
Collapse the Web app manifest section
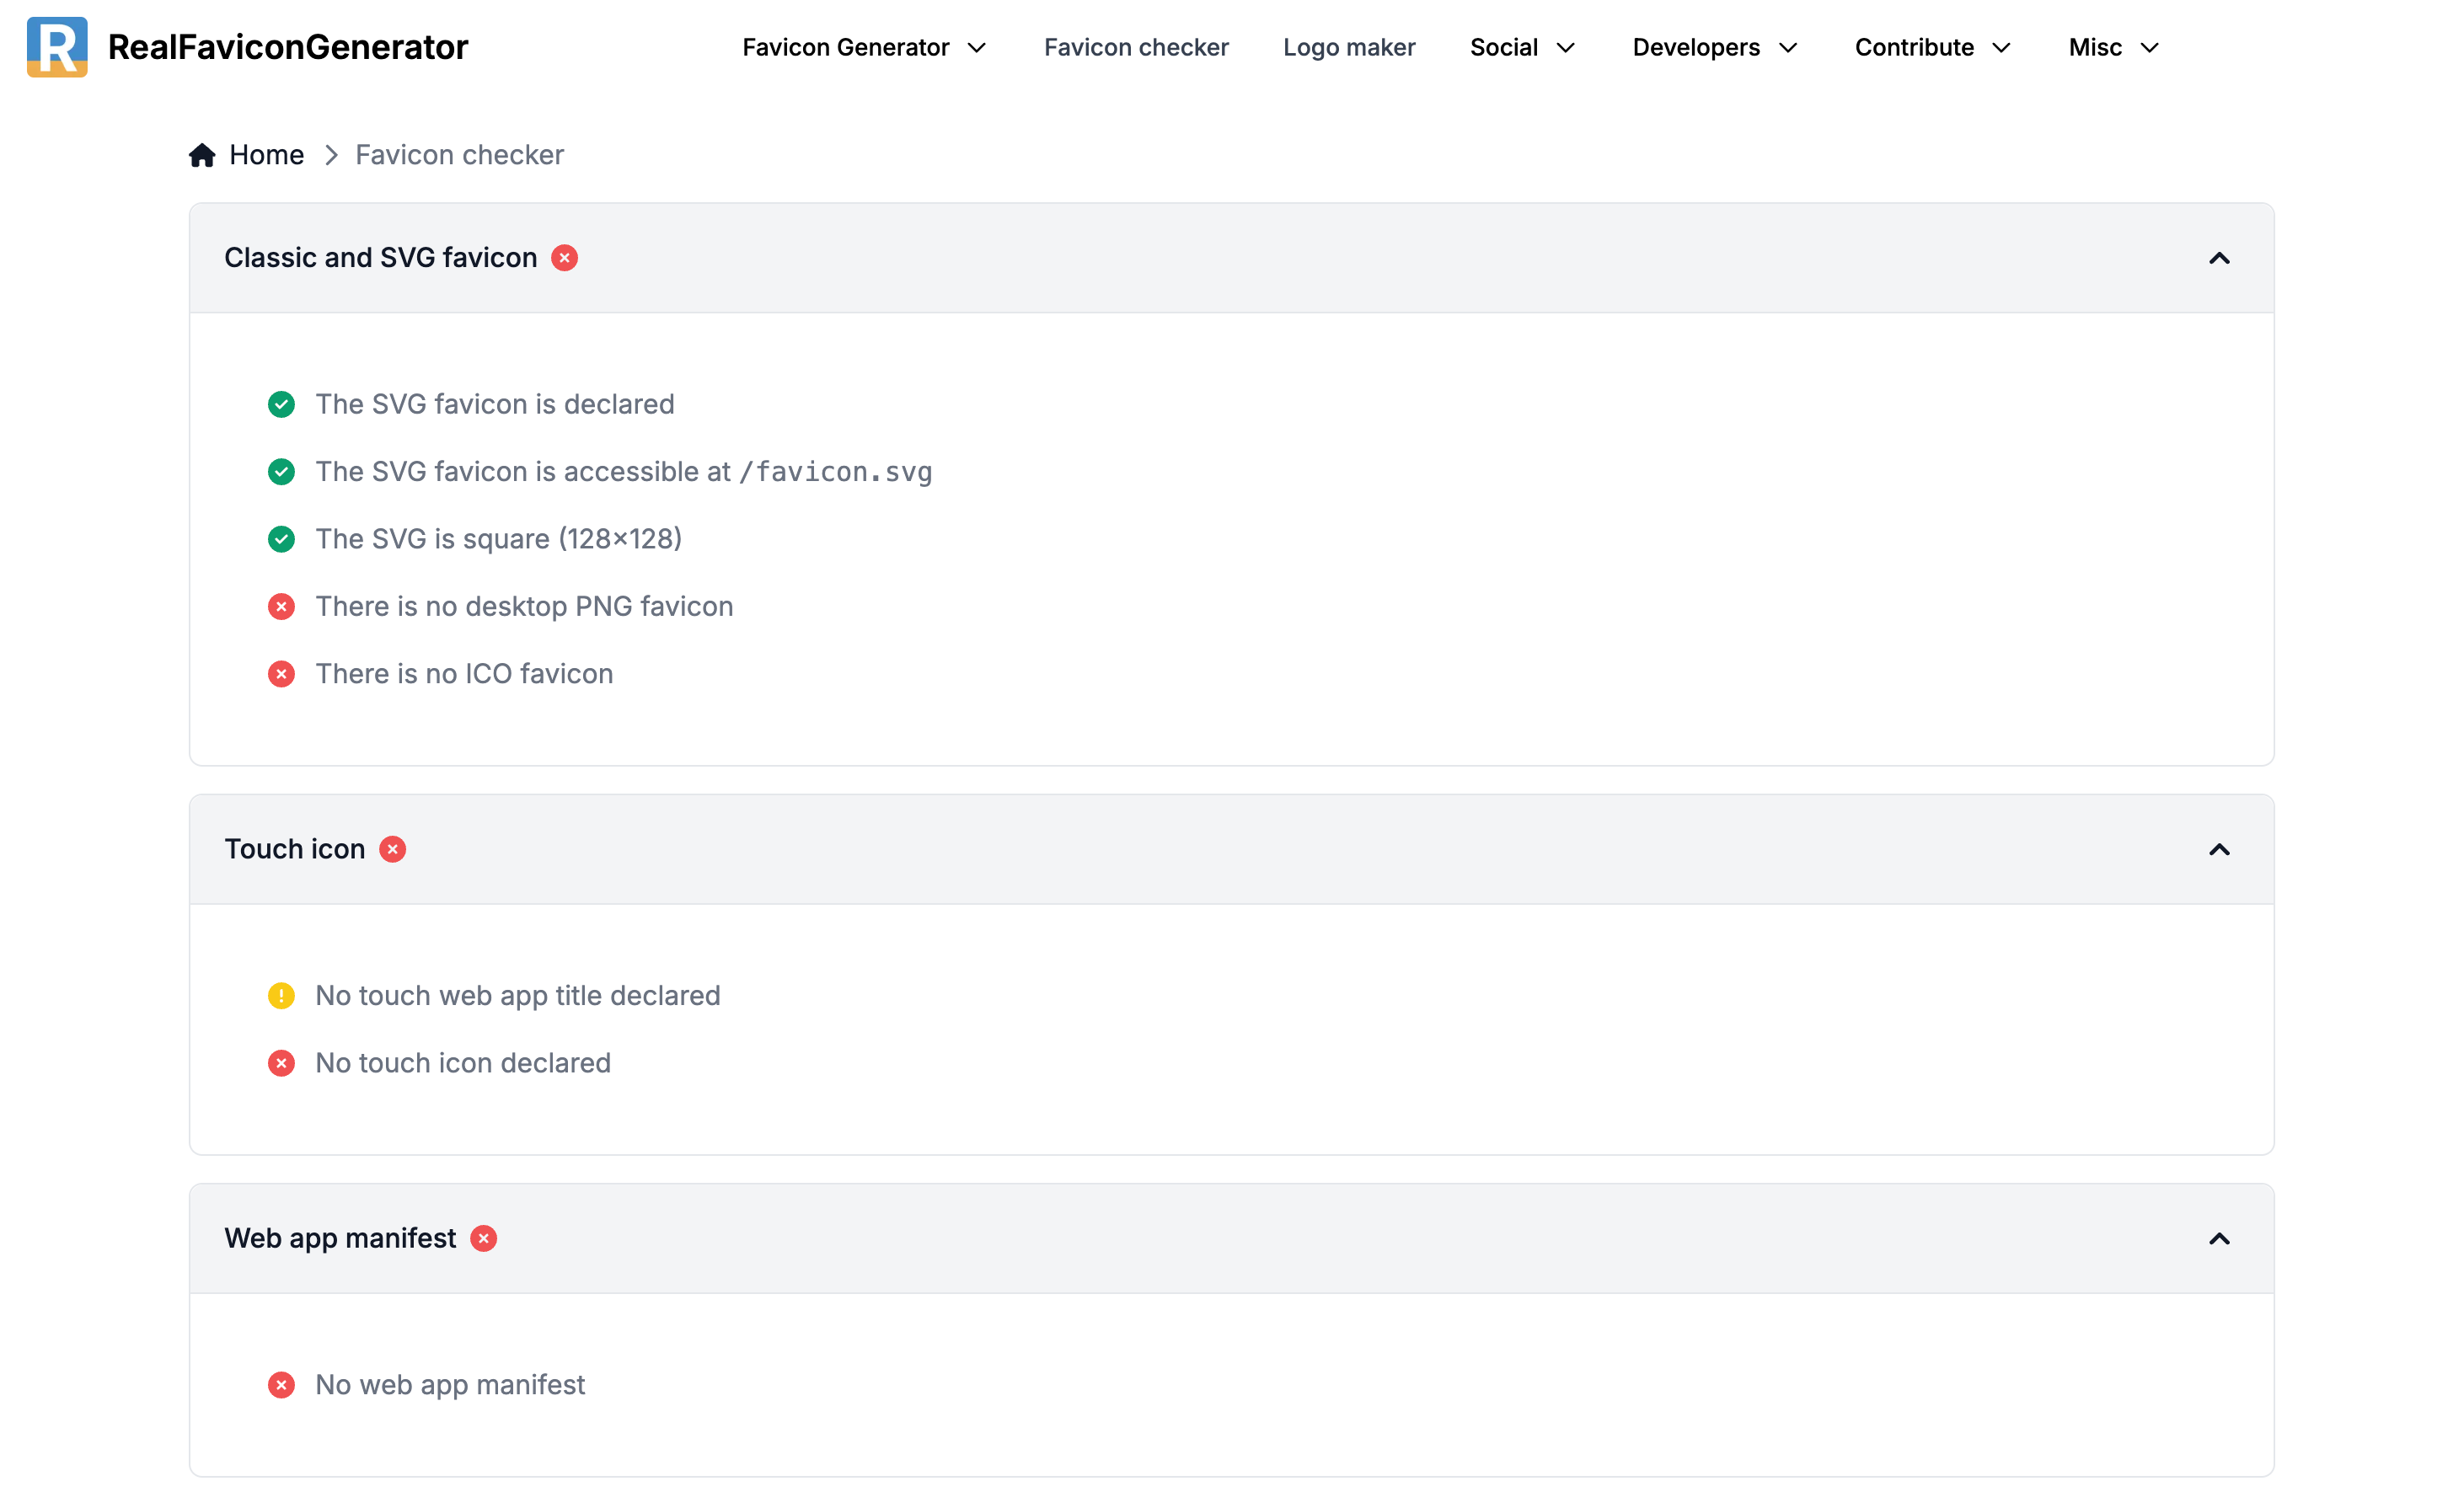click(2219, 1238)
